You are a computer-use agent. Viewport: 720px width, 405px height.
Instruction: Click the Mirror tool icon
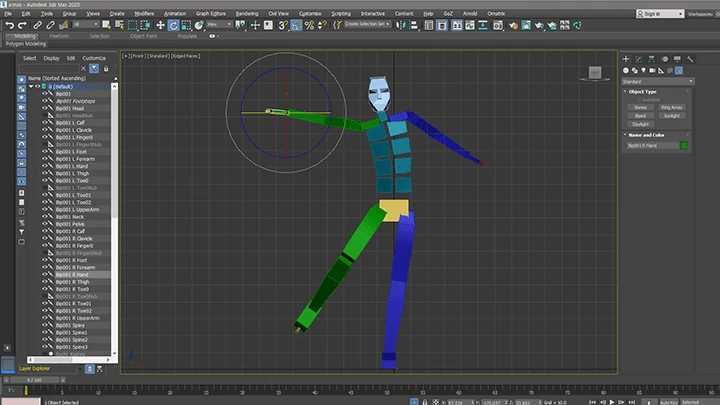[x=400, y=25]
